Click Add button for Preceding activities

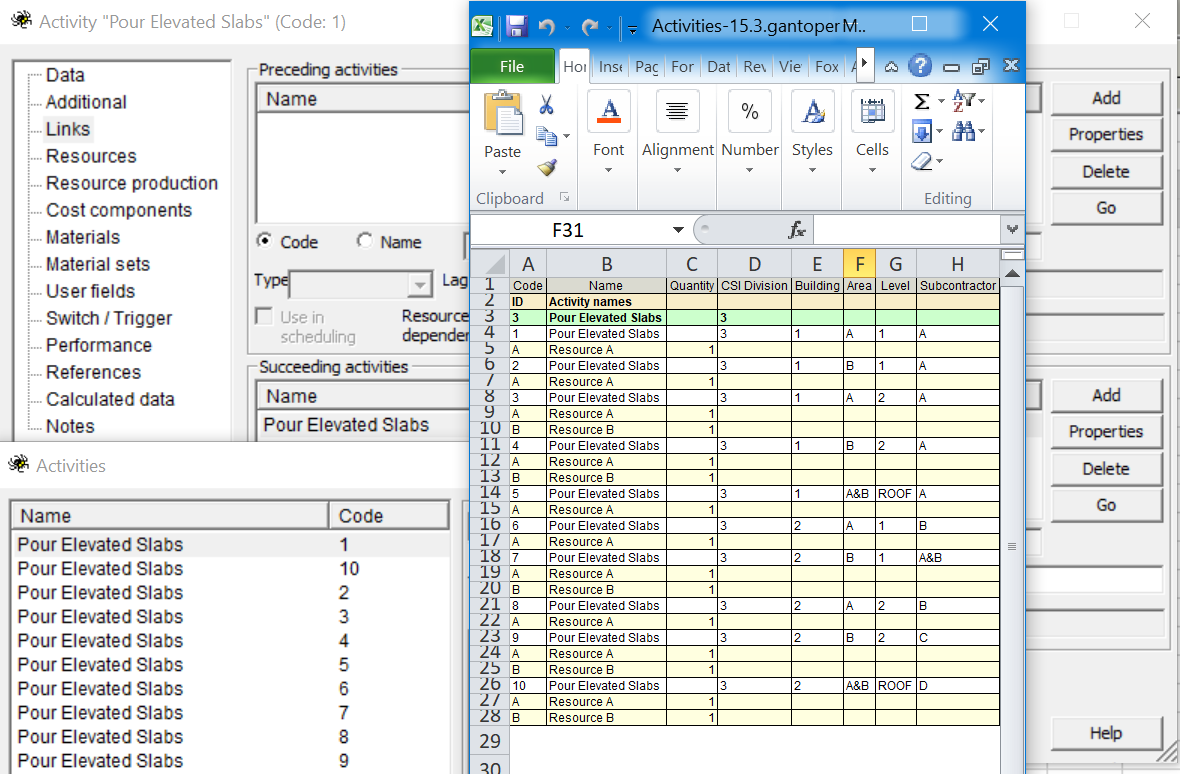1106,98
